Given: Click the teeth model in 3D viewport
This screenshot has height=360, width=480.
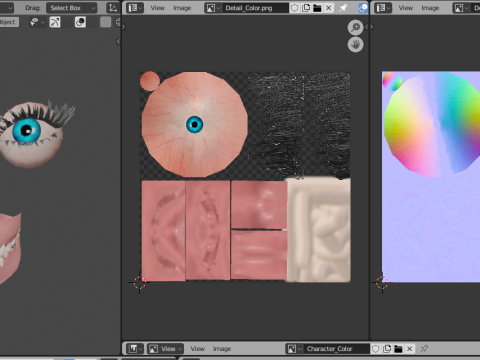Looking at the screenshot, I should point(9,248).
